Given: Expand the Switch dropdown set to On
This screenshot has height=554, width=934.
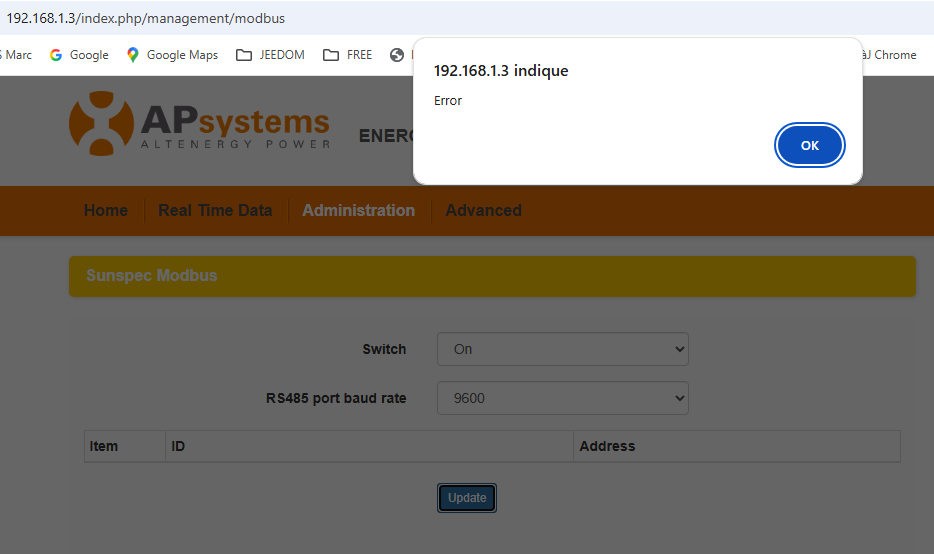Looking at the screenshot, I should point(563,349).
